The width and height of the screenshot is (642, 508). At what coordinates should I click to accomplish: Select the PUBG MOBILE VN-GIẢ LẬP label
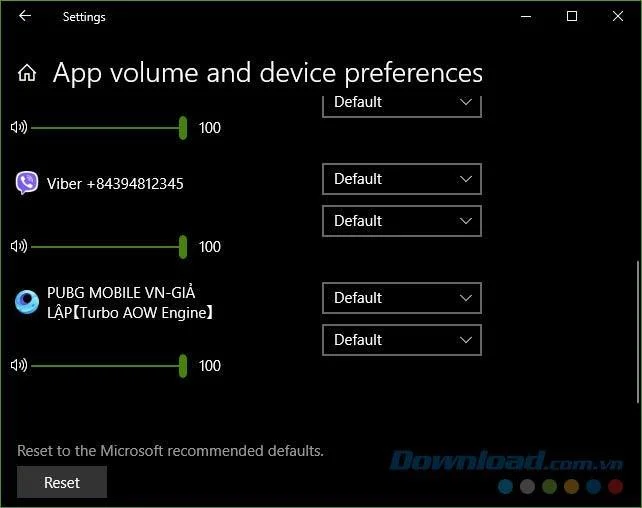click(x=130, y=303)
